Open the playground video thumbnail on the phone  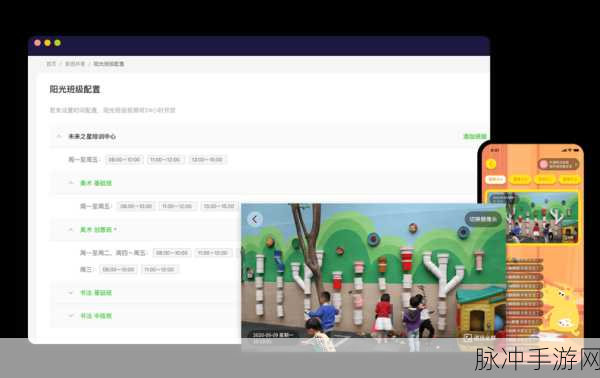tap(543, 217)
